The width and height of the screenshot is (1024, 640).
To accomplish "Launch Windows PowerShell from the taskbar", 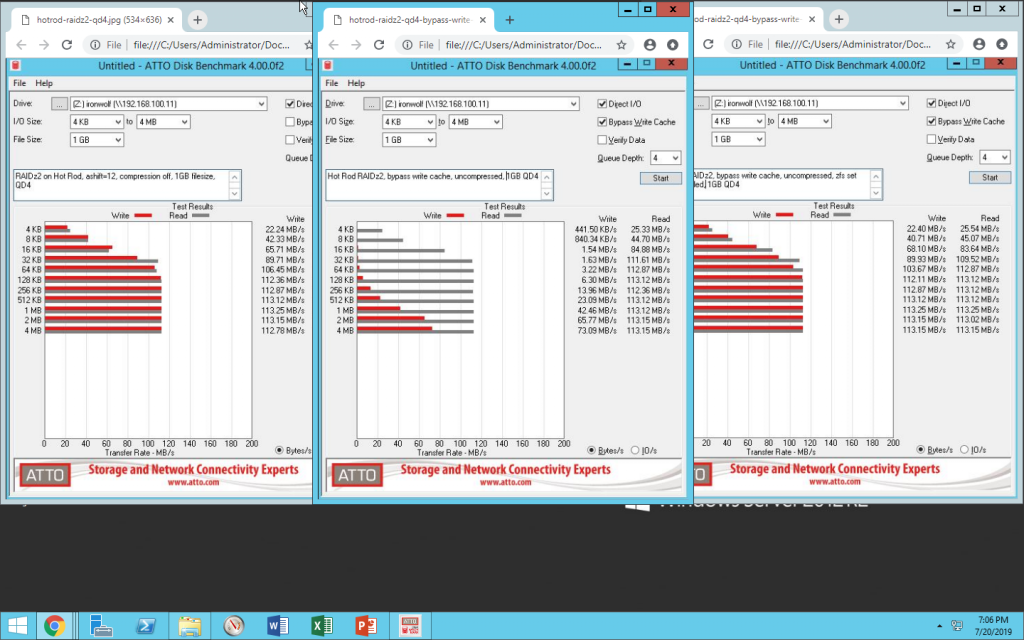I will coord(145,626).
